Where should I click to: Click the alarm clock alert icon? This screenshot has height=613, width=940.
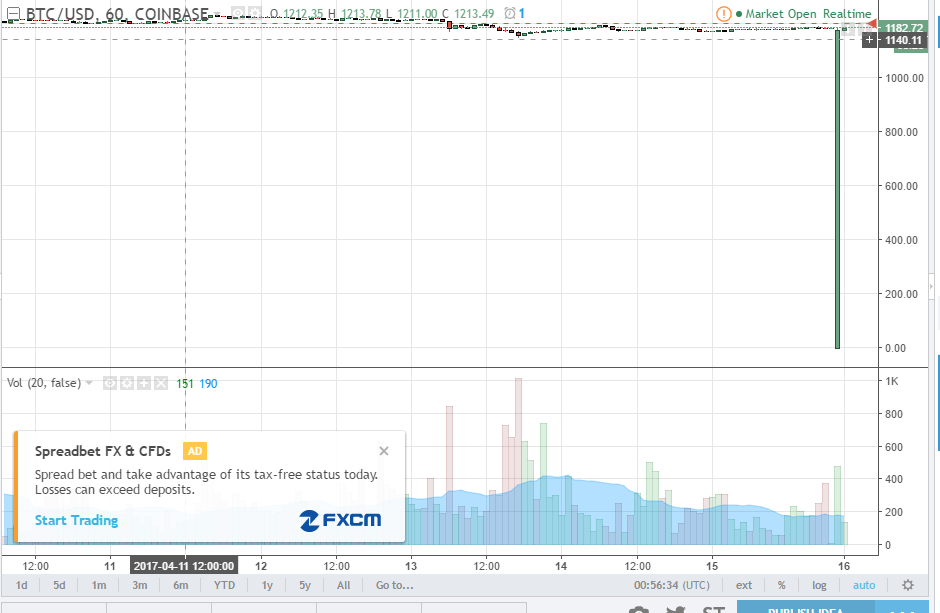[x=510, y=13]
